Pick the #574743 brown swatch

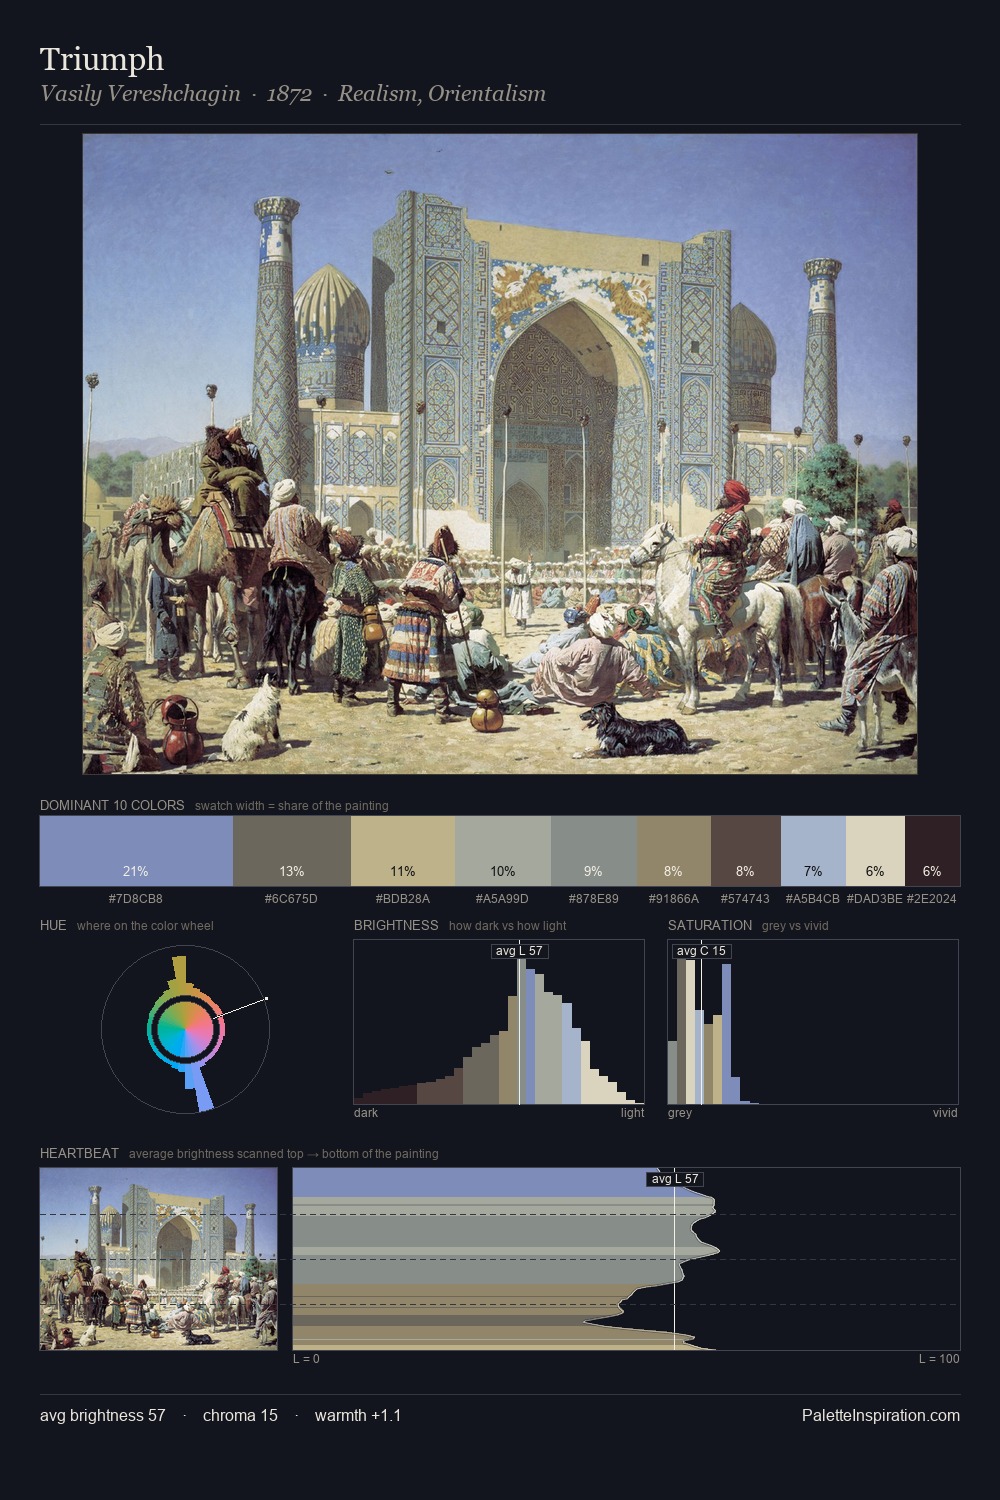coord(745,851)
